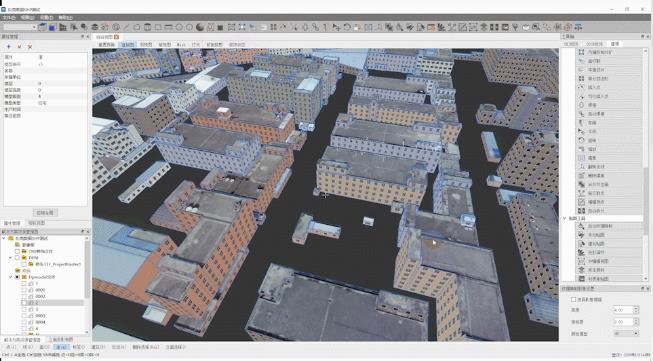Click the trash bin icon in toolbar
This screenshot has width=653, height=361.
[x=147, y=27]
